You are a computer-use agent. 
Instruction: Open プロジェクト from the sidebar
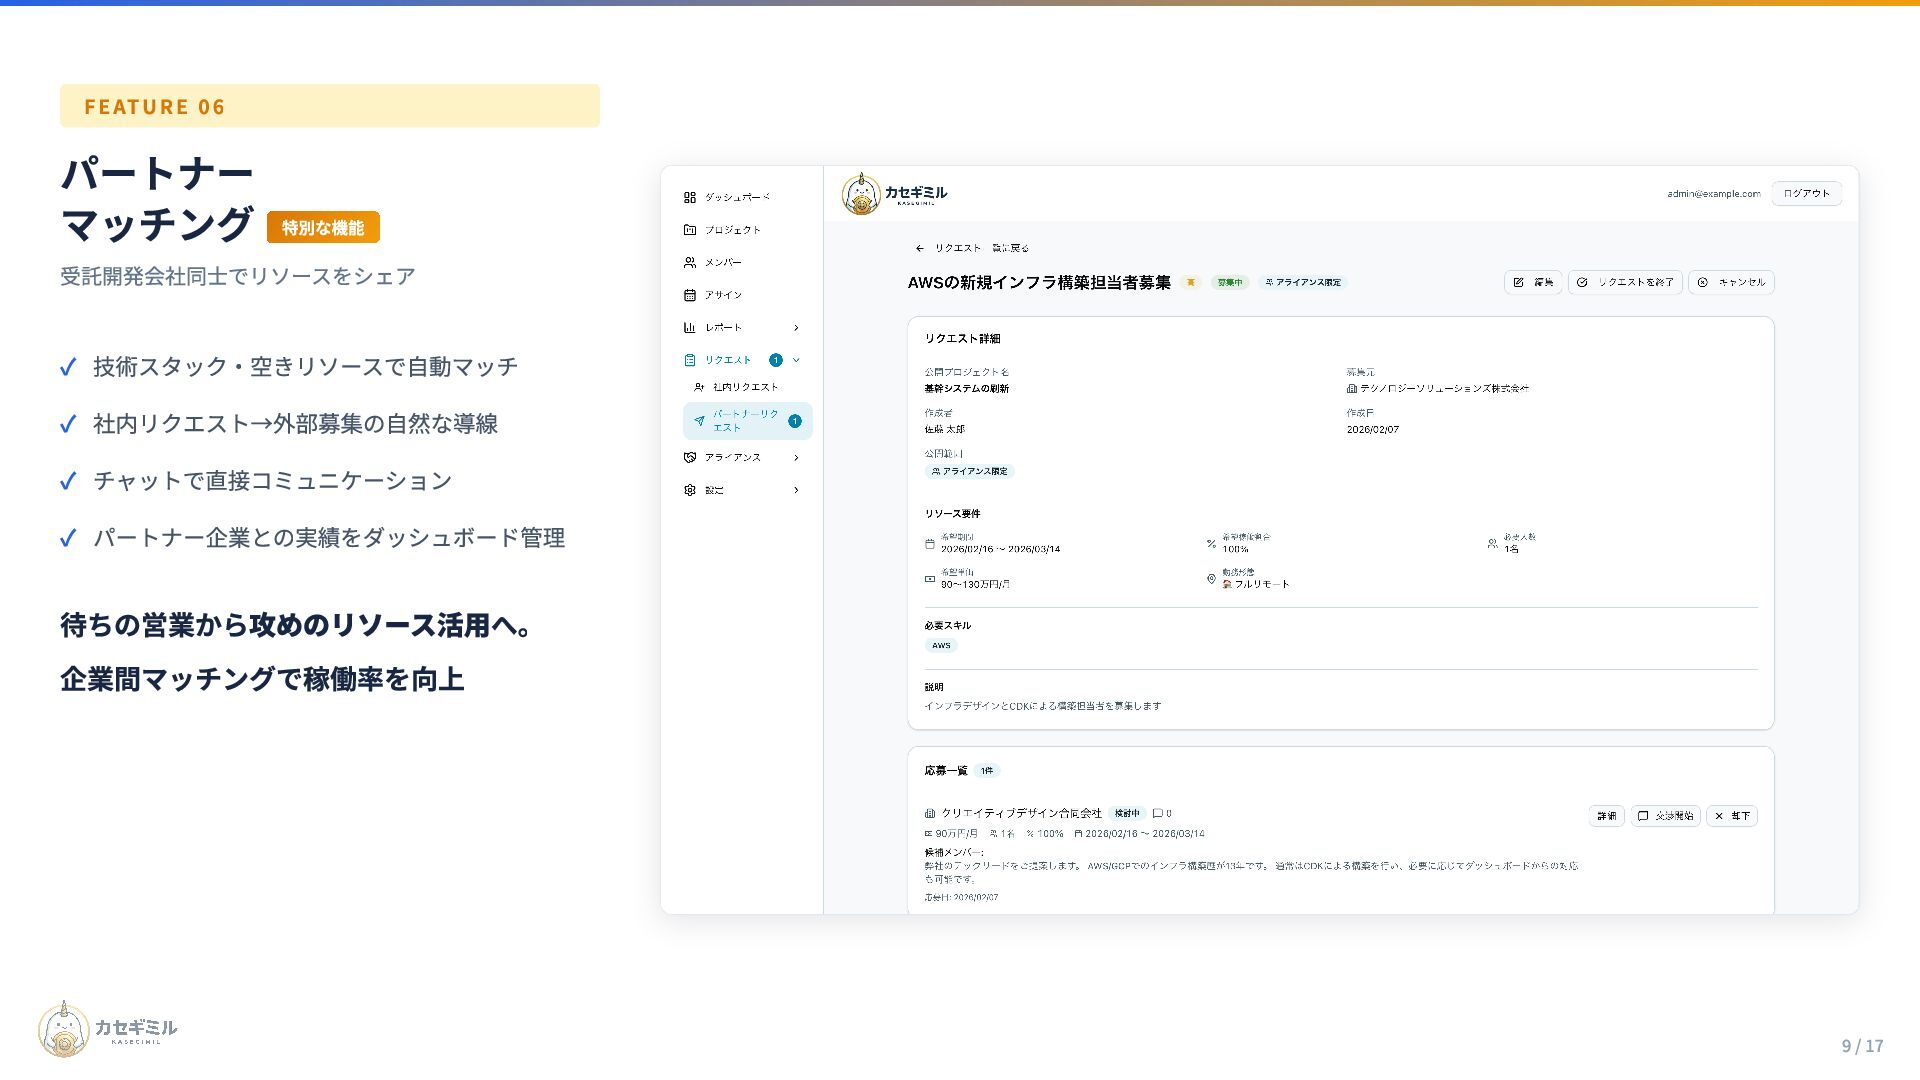pos(732,230)
